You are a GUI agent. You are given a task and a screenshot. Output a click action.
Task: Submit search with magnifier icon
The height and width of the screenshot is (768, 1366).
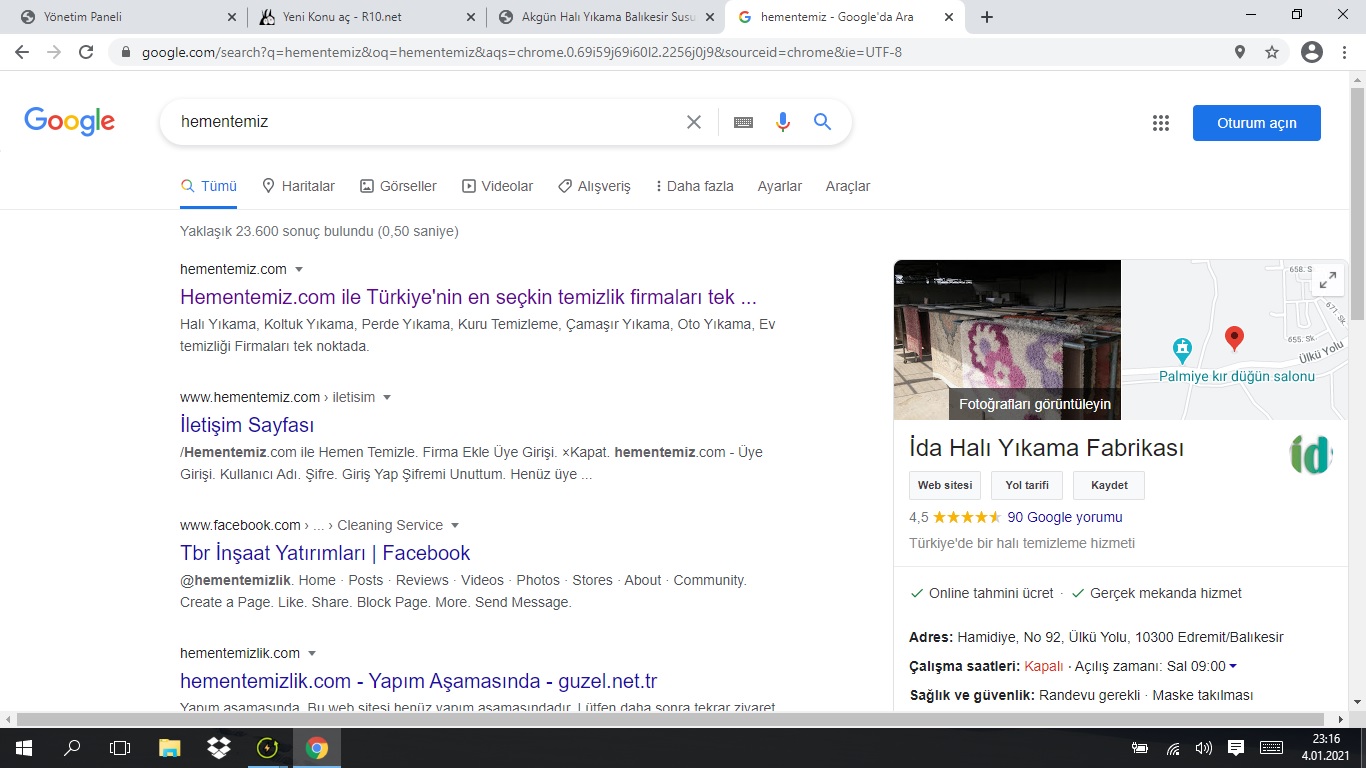click(823, 122)
